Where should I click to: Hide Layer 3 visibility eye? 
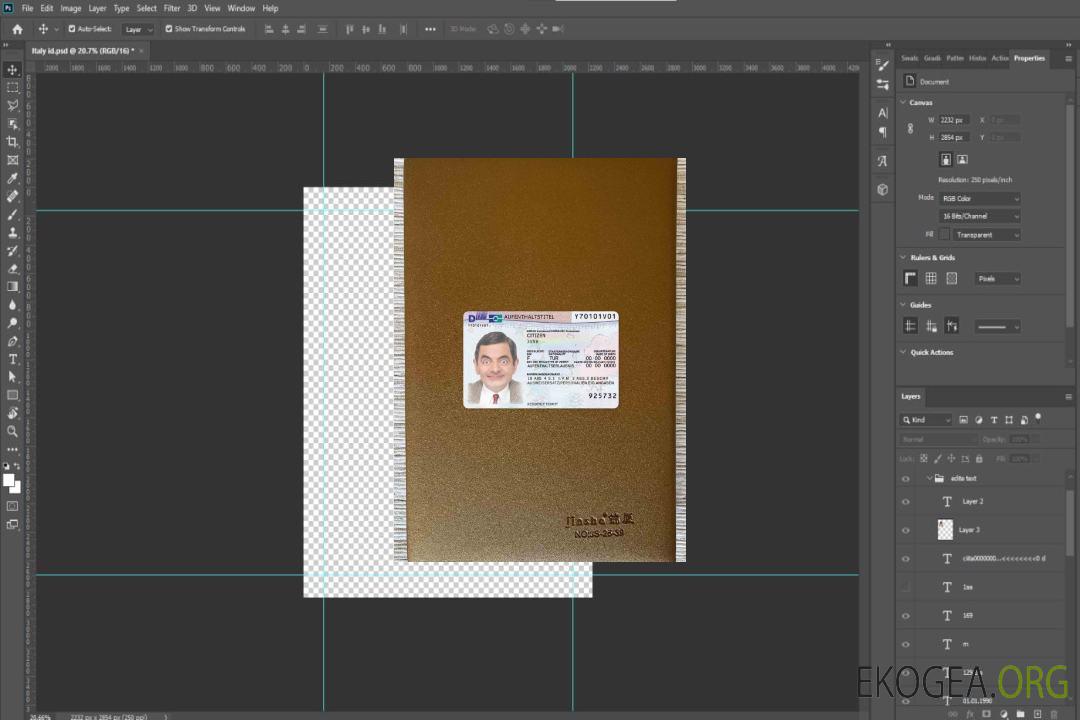(x=906, y=531)
